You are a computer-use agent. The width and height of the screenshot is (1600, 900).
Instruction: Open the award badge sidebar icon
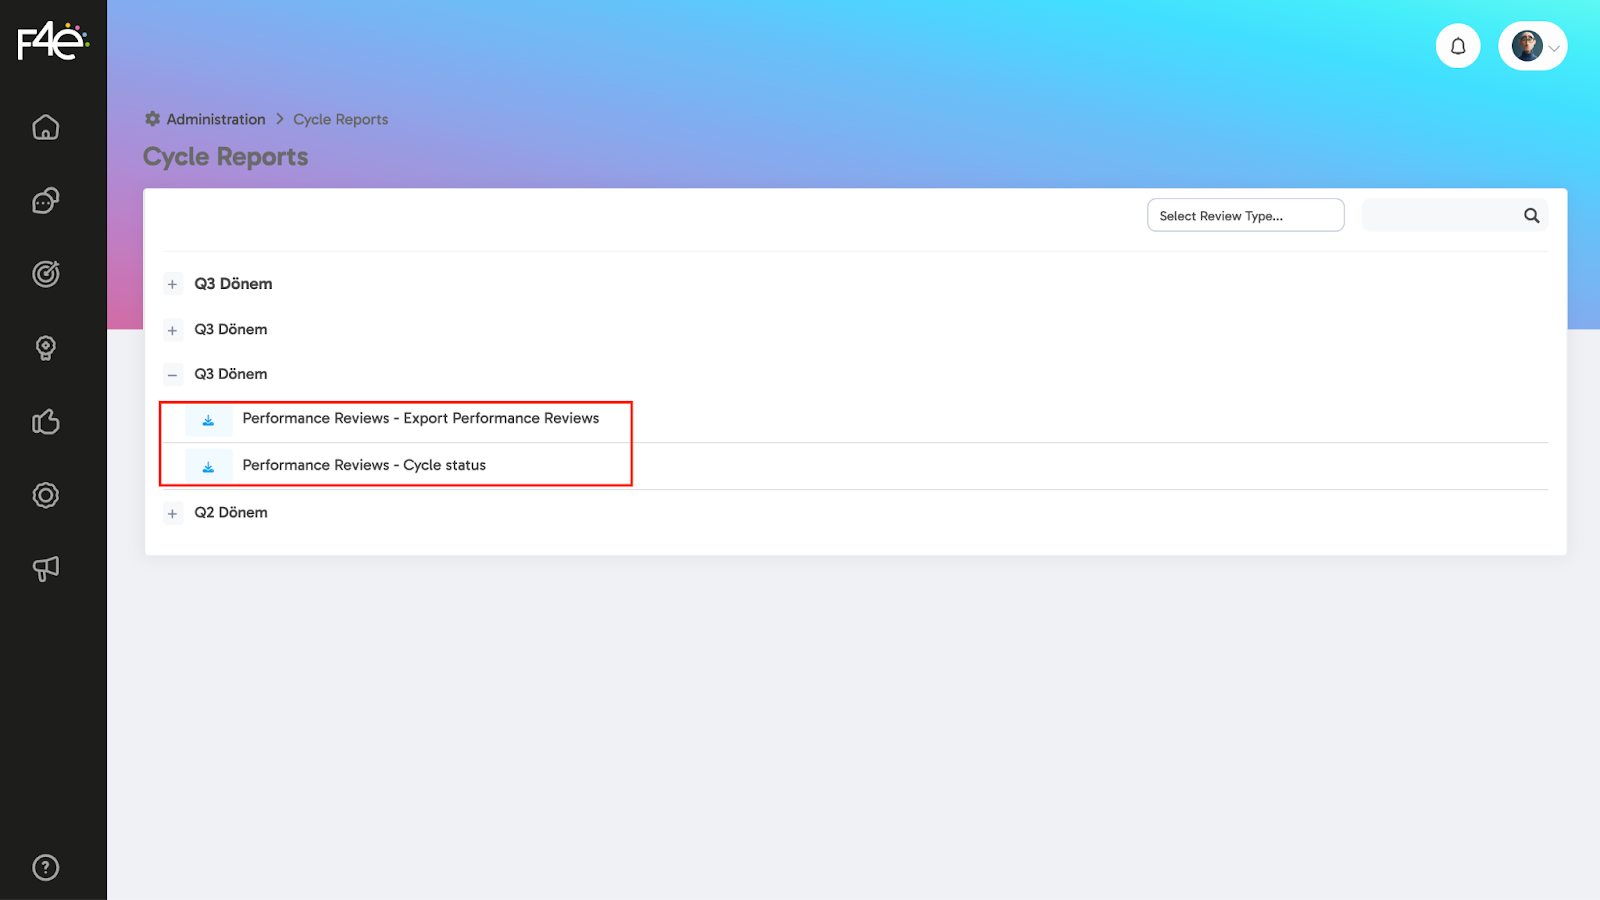tap(46, 348)
